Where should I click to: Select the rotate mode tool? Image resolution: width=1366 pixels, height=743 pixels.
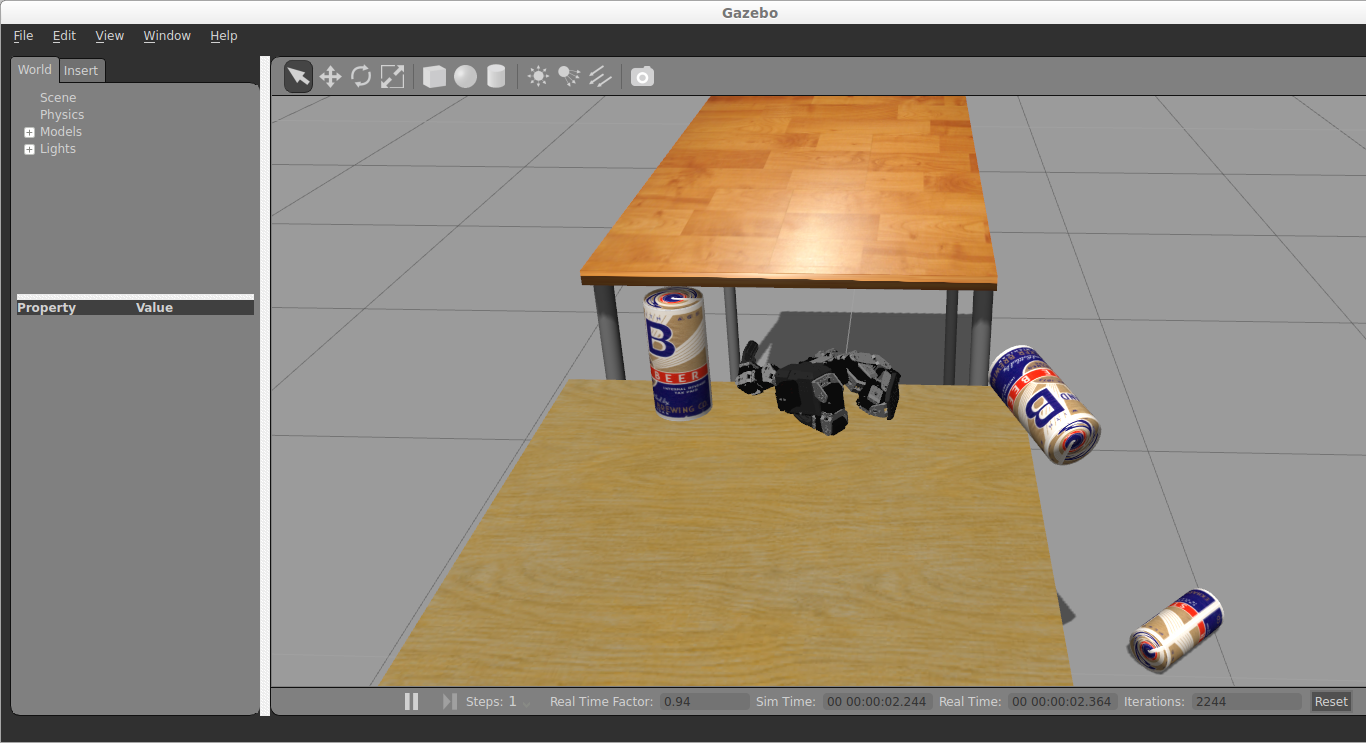(361, 77)
